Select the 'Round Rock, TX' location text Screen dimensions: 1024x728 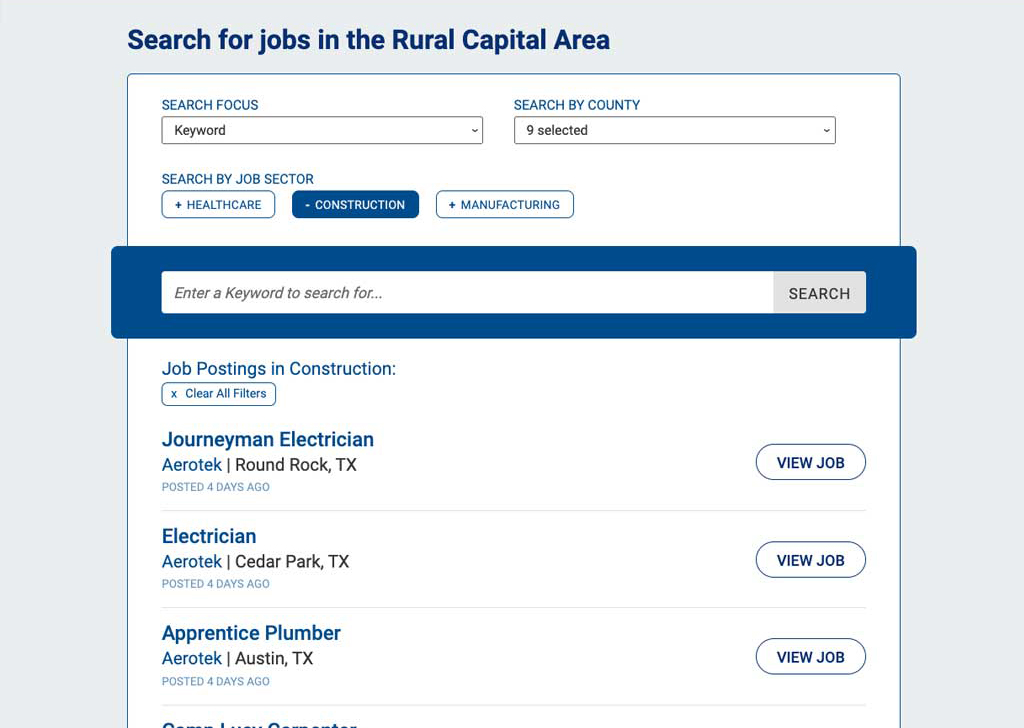[x=296, y=465]
